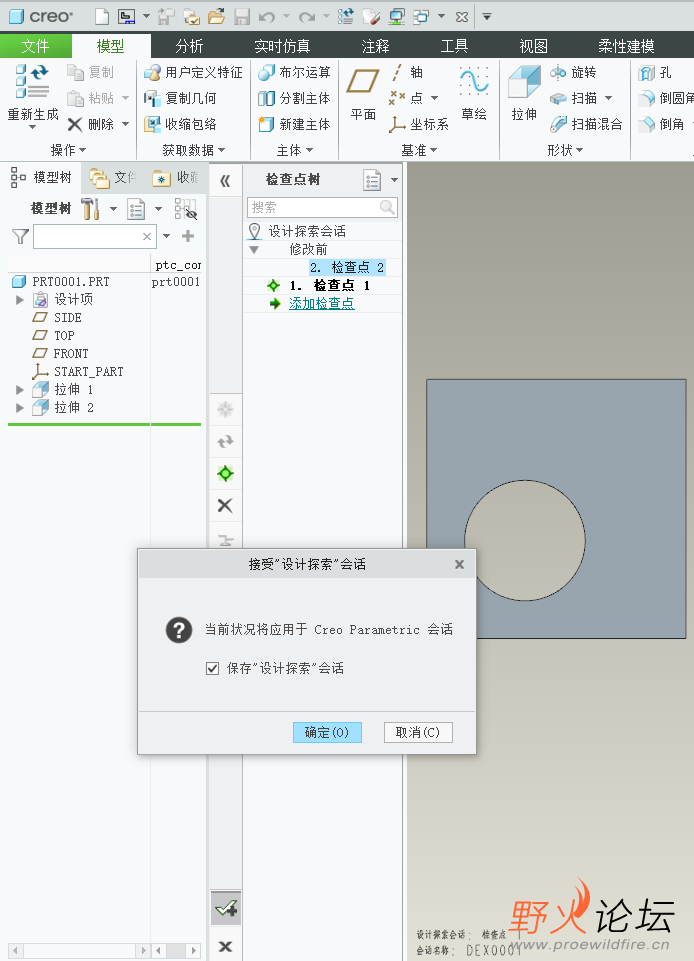This screenshot has width=694, height=961.
Task: Click 用户定义特征 user-defined feature
Action: pyautogui.click(x=193, y=72)
